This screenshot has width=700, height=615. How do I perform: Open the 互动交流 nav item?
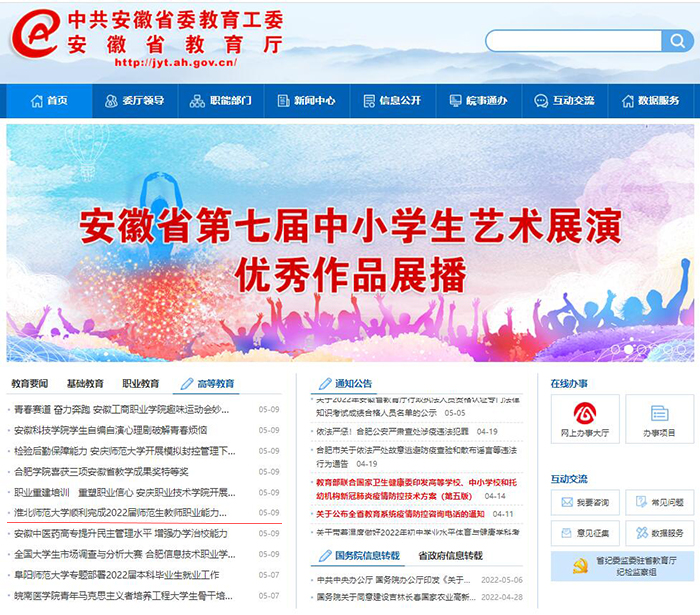(x=564, y=101)
